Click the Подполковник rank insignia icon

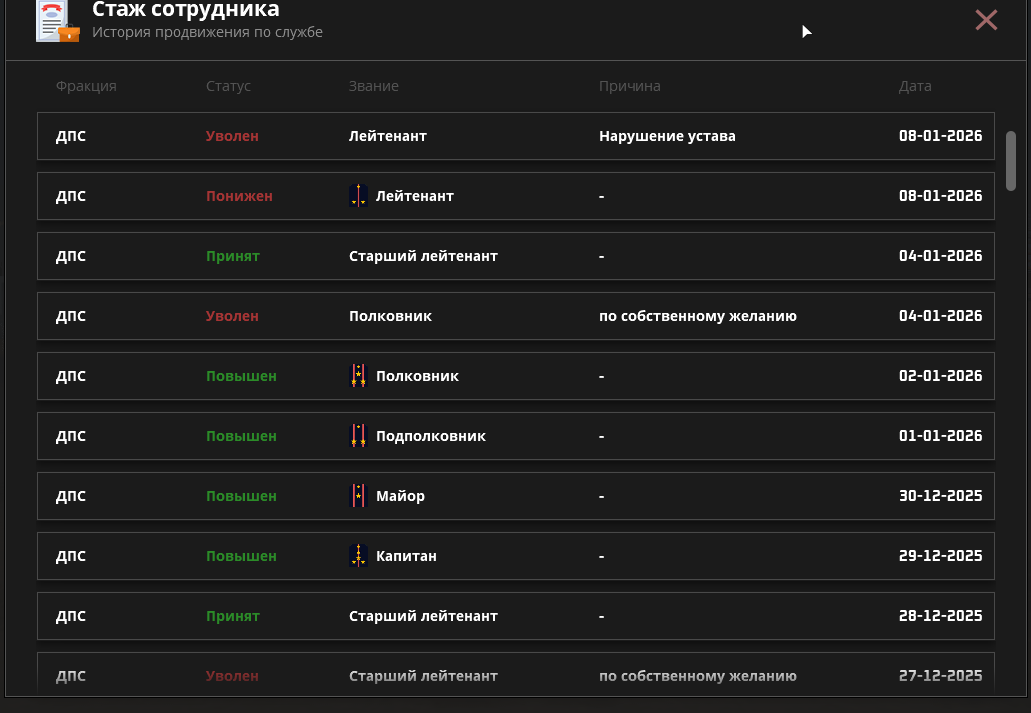coord(358,436)
